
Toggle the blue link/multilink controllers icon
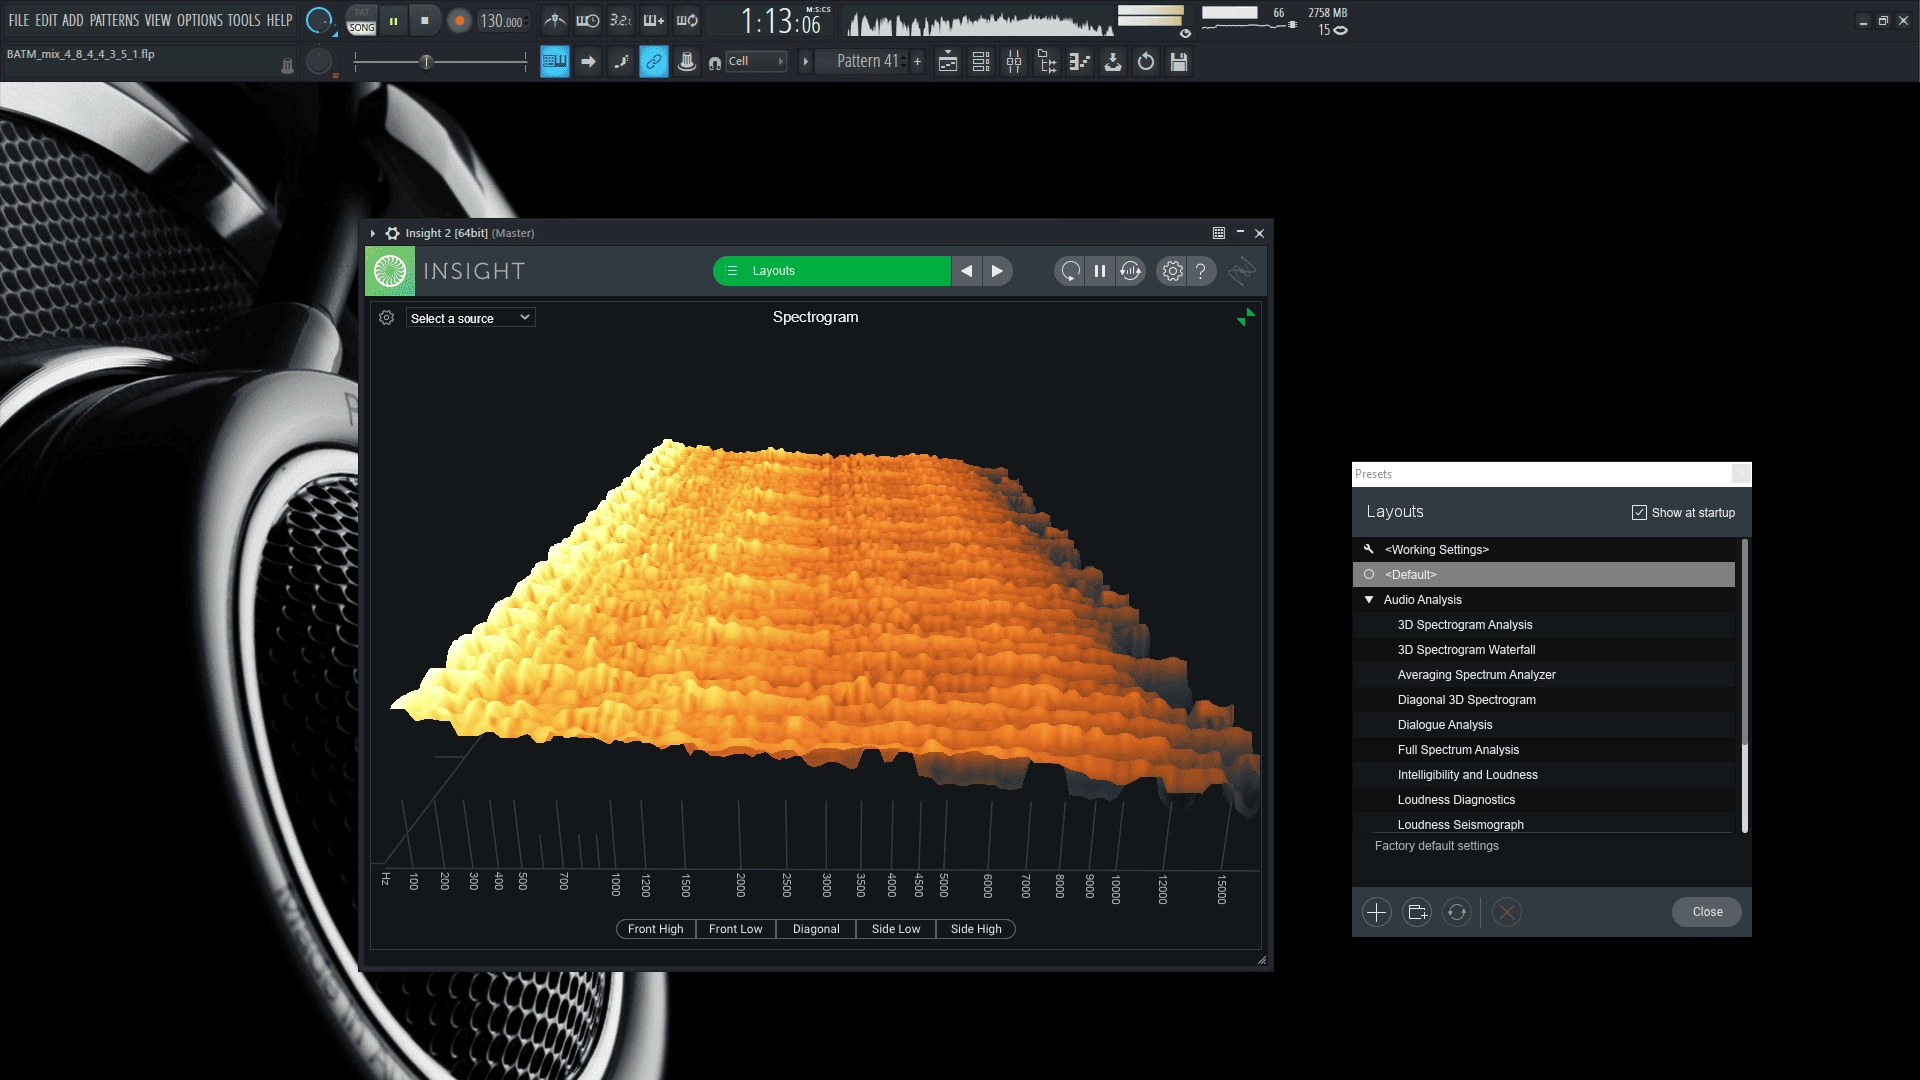654,62
